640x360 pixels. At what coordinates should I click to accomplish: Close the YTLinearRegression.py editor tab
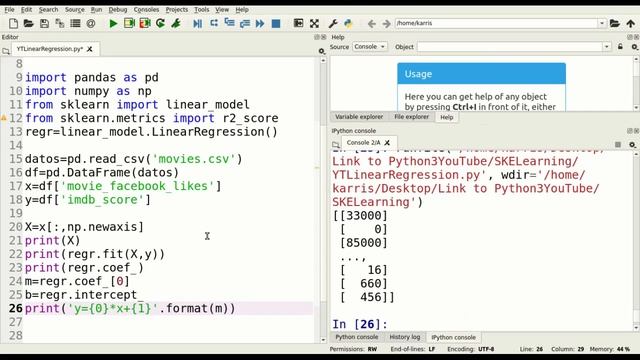[x=90, y=49]
